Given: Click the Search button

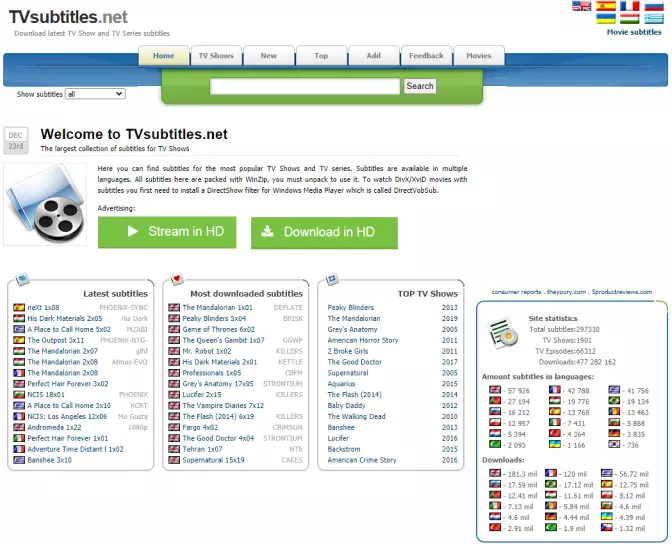Looking at the screenshot, I should [x=420, y=86].
